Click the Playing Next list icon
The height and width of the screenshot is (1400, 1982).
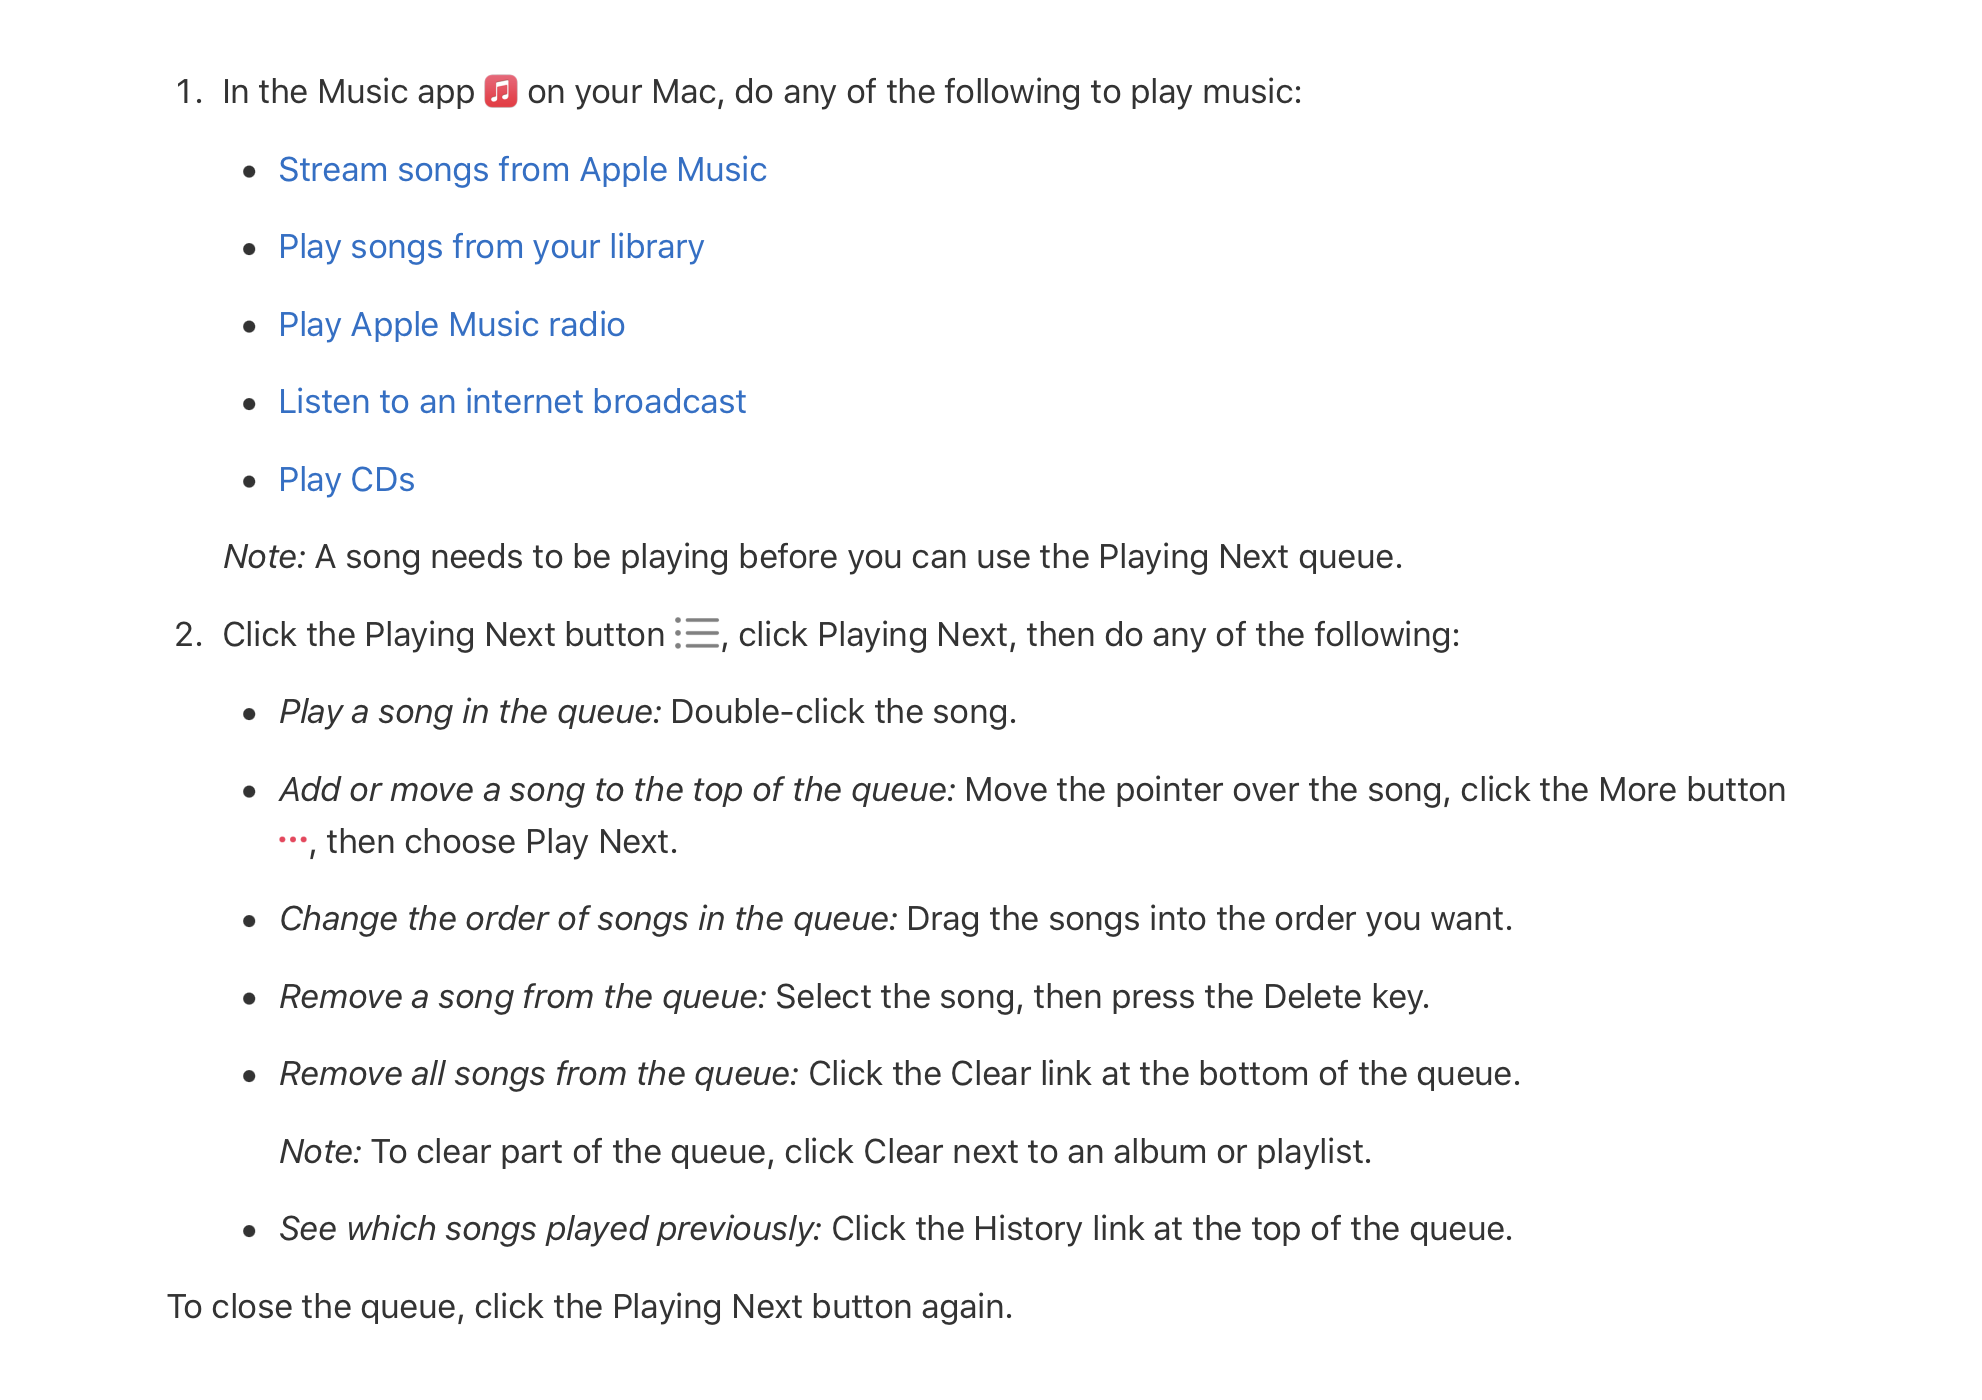click(697, 633)
